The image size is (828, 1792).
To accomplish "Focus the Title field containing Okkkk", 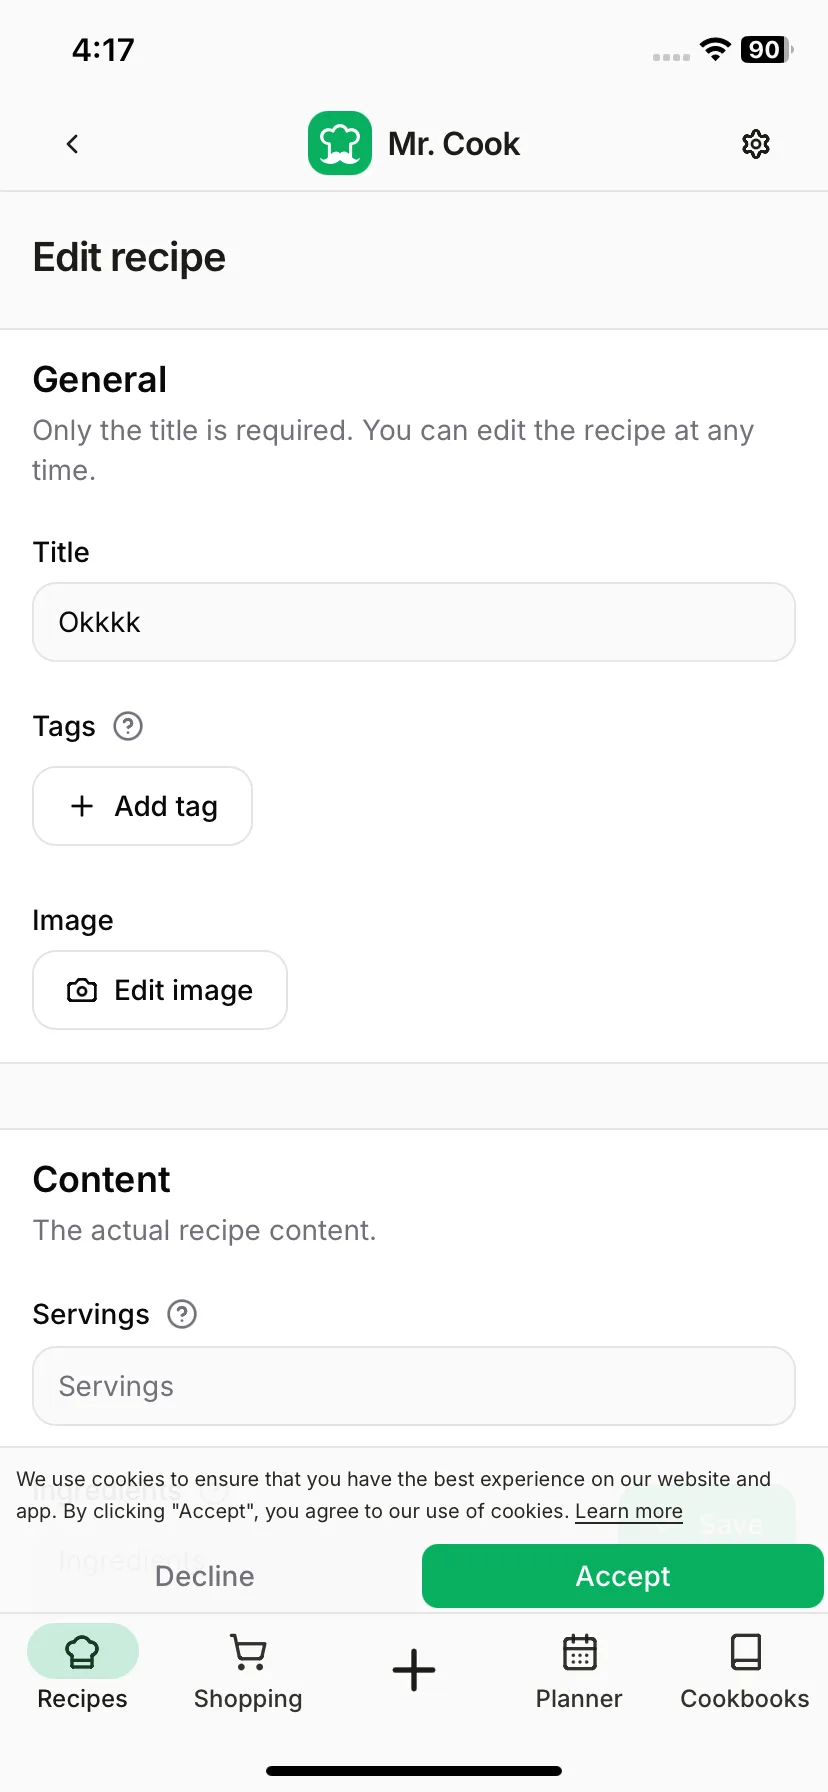I will pos(414,622).
